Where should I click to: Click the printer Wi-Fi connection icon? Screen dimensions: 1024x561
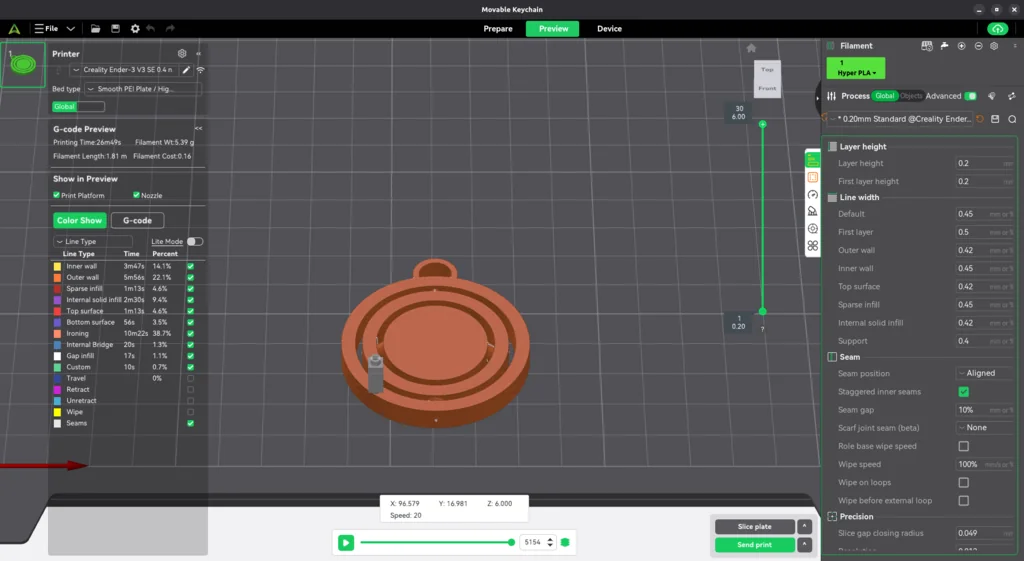tap(200, 70)
